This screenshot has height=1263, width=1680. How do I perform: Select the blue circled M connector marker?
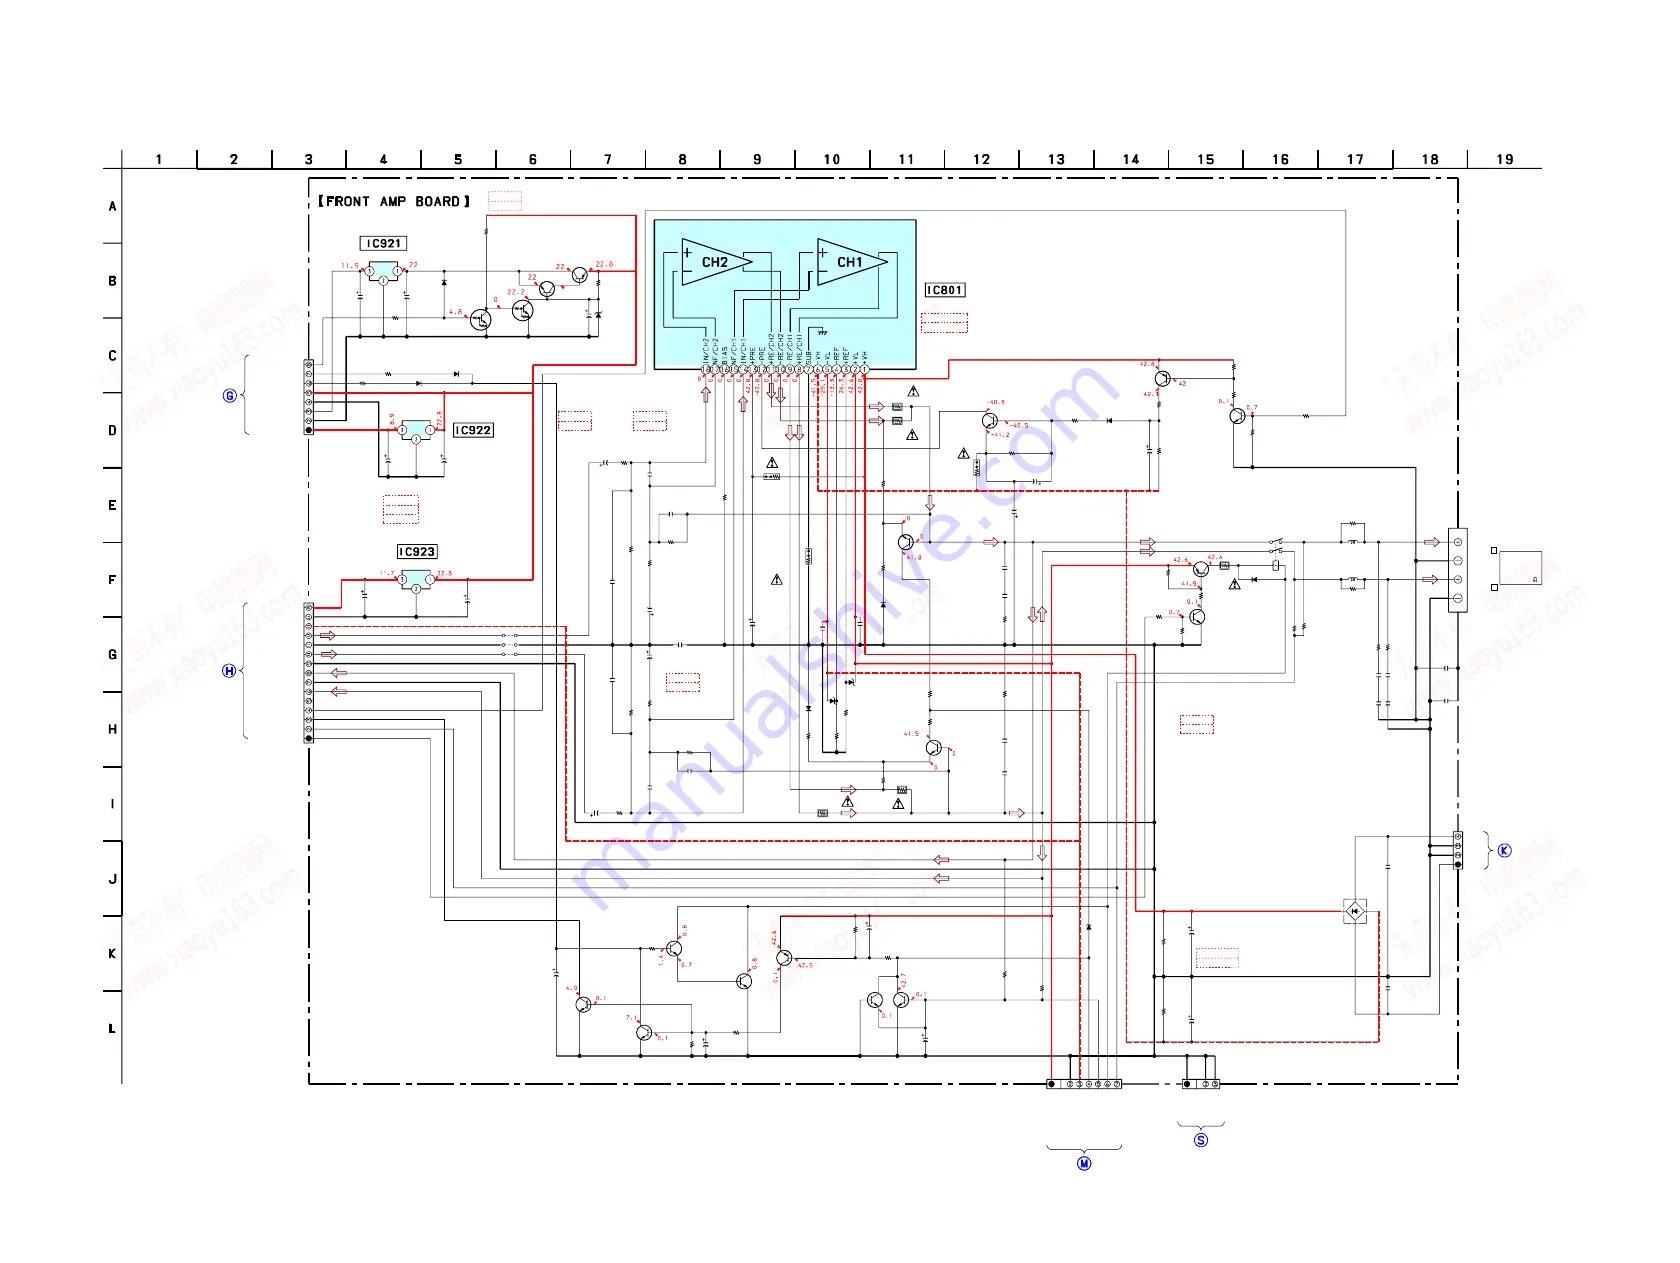click(1084, 1164)
